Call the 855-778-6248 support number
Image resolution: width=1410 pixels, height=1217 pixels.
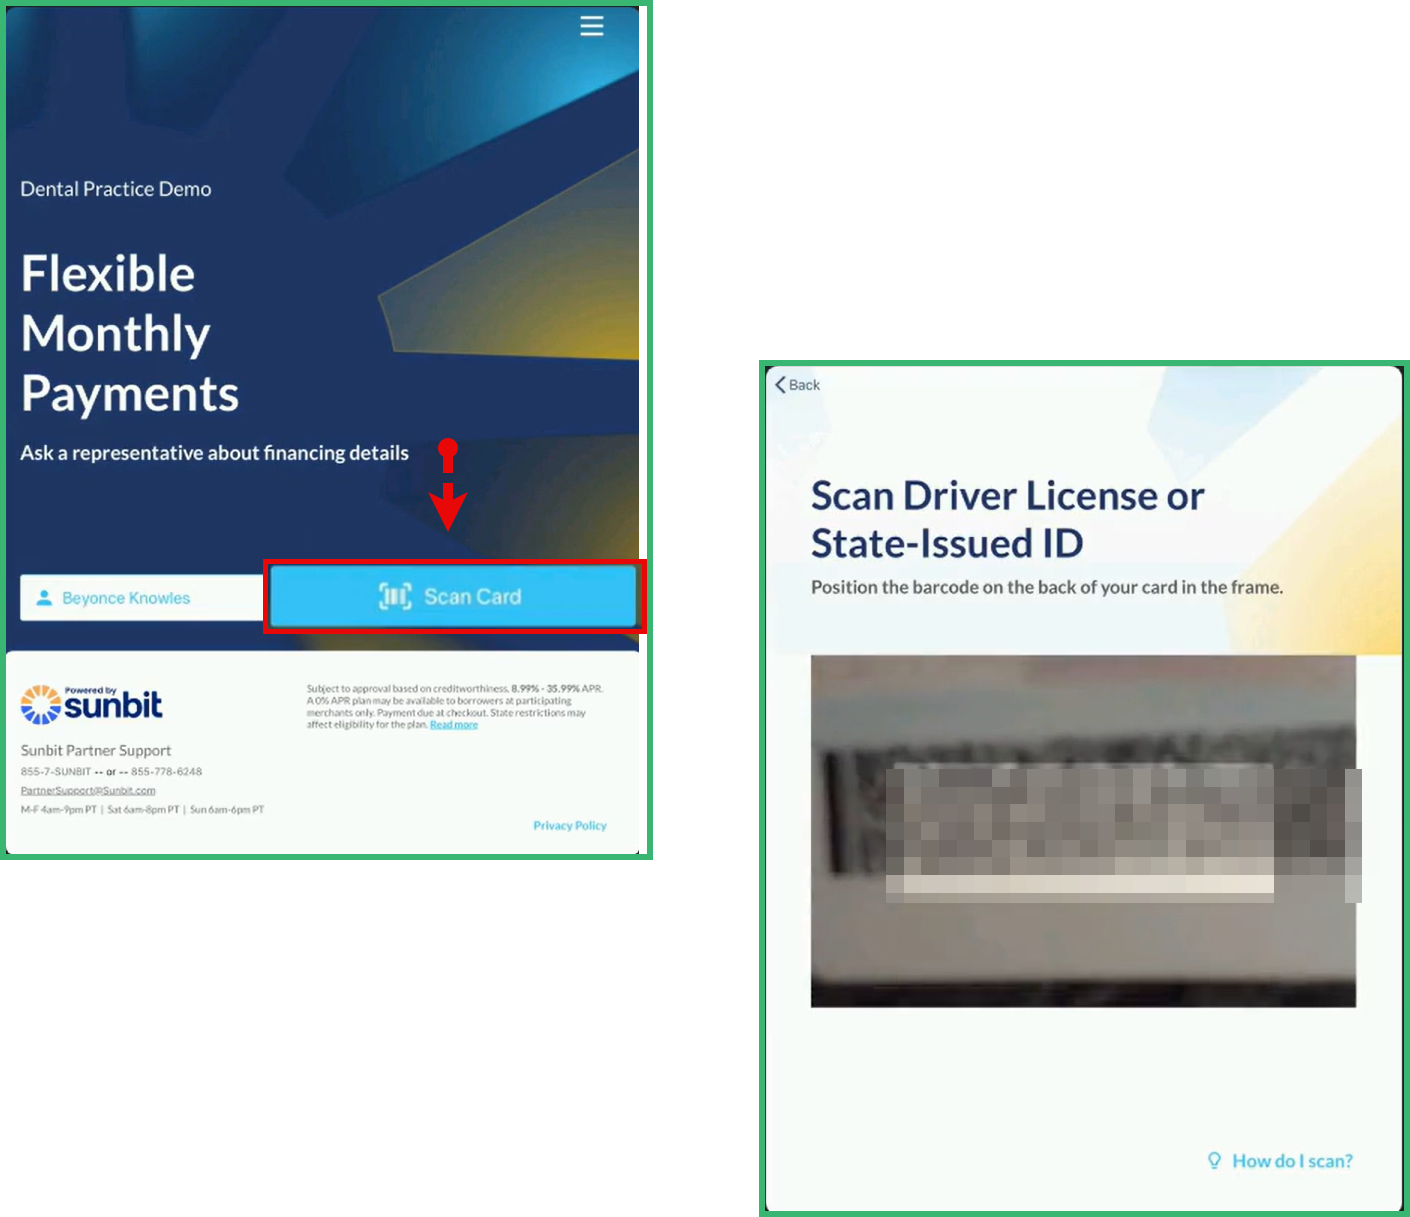(166, 771)
